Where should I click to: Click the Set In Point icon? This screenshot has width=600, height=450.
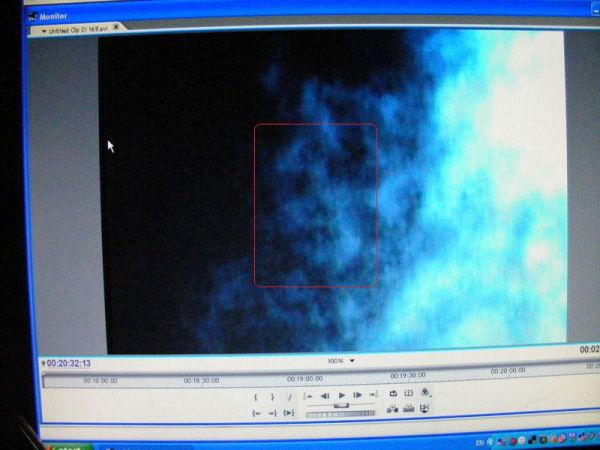click(257, 396)
